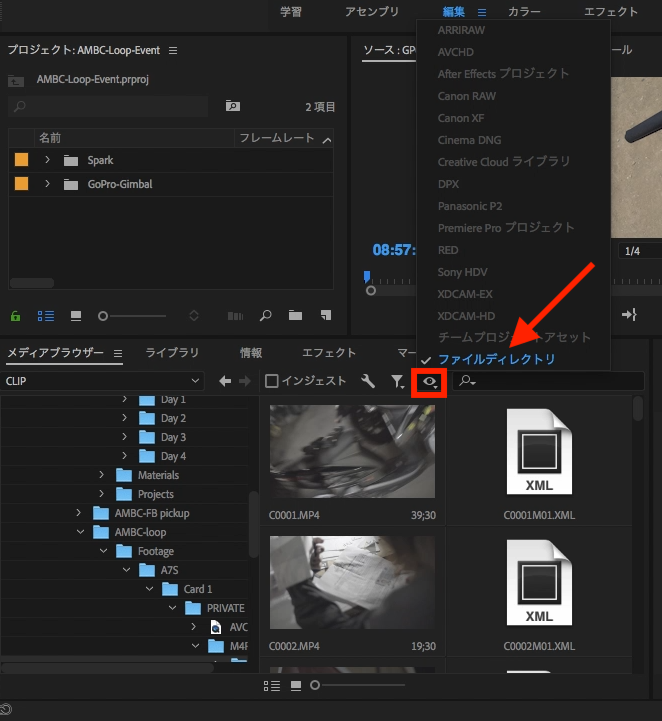This screenshot has height=721, width=662.
Task: Collapse the Footage folder
Action: (103, 550)
